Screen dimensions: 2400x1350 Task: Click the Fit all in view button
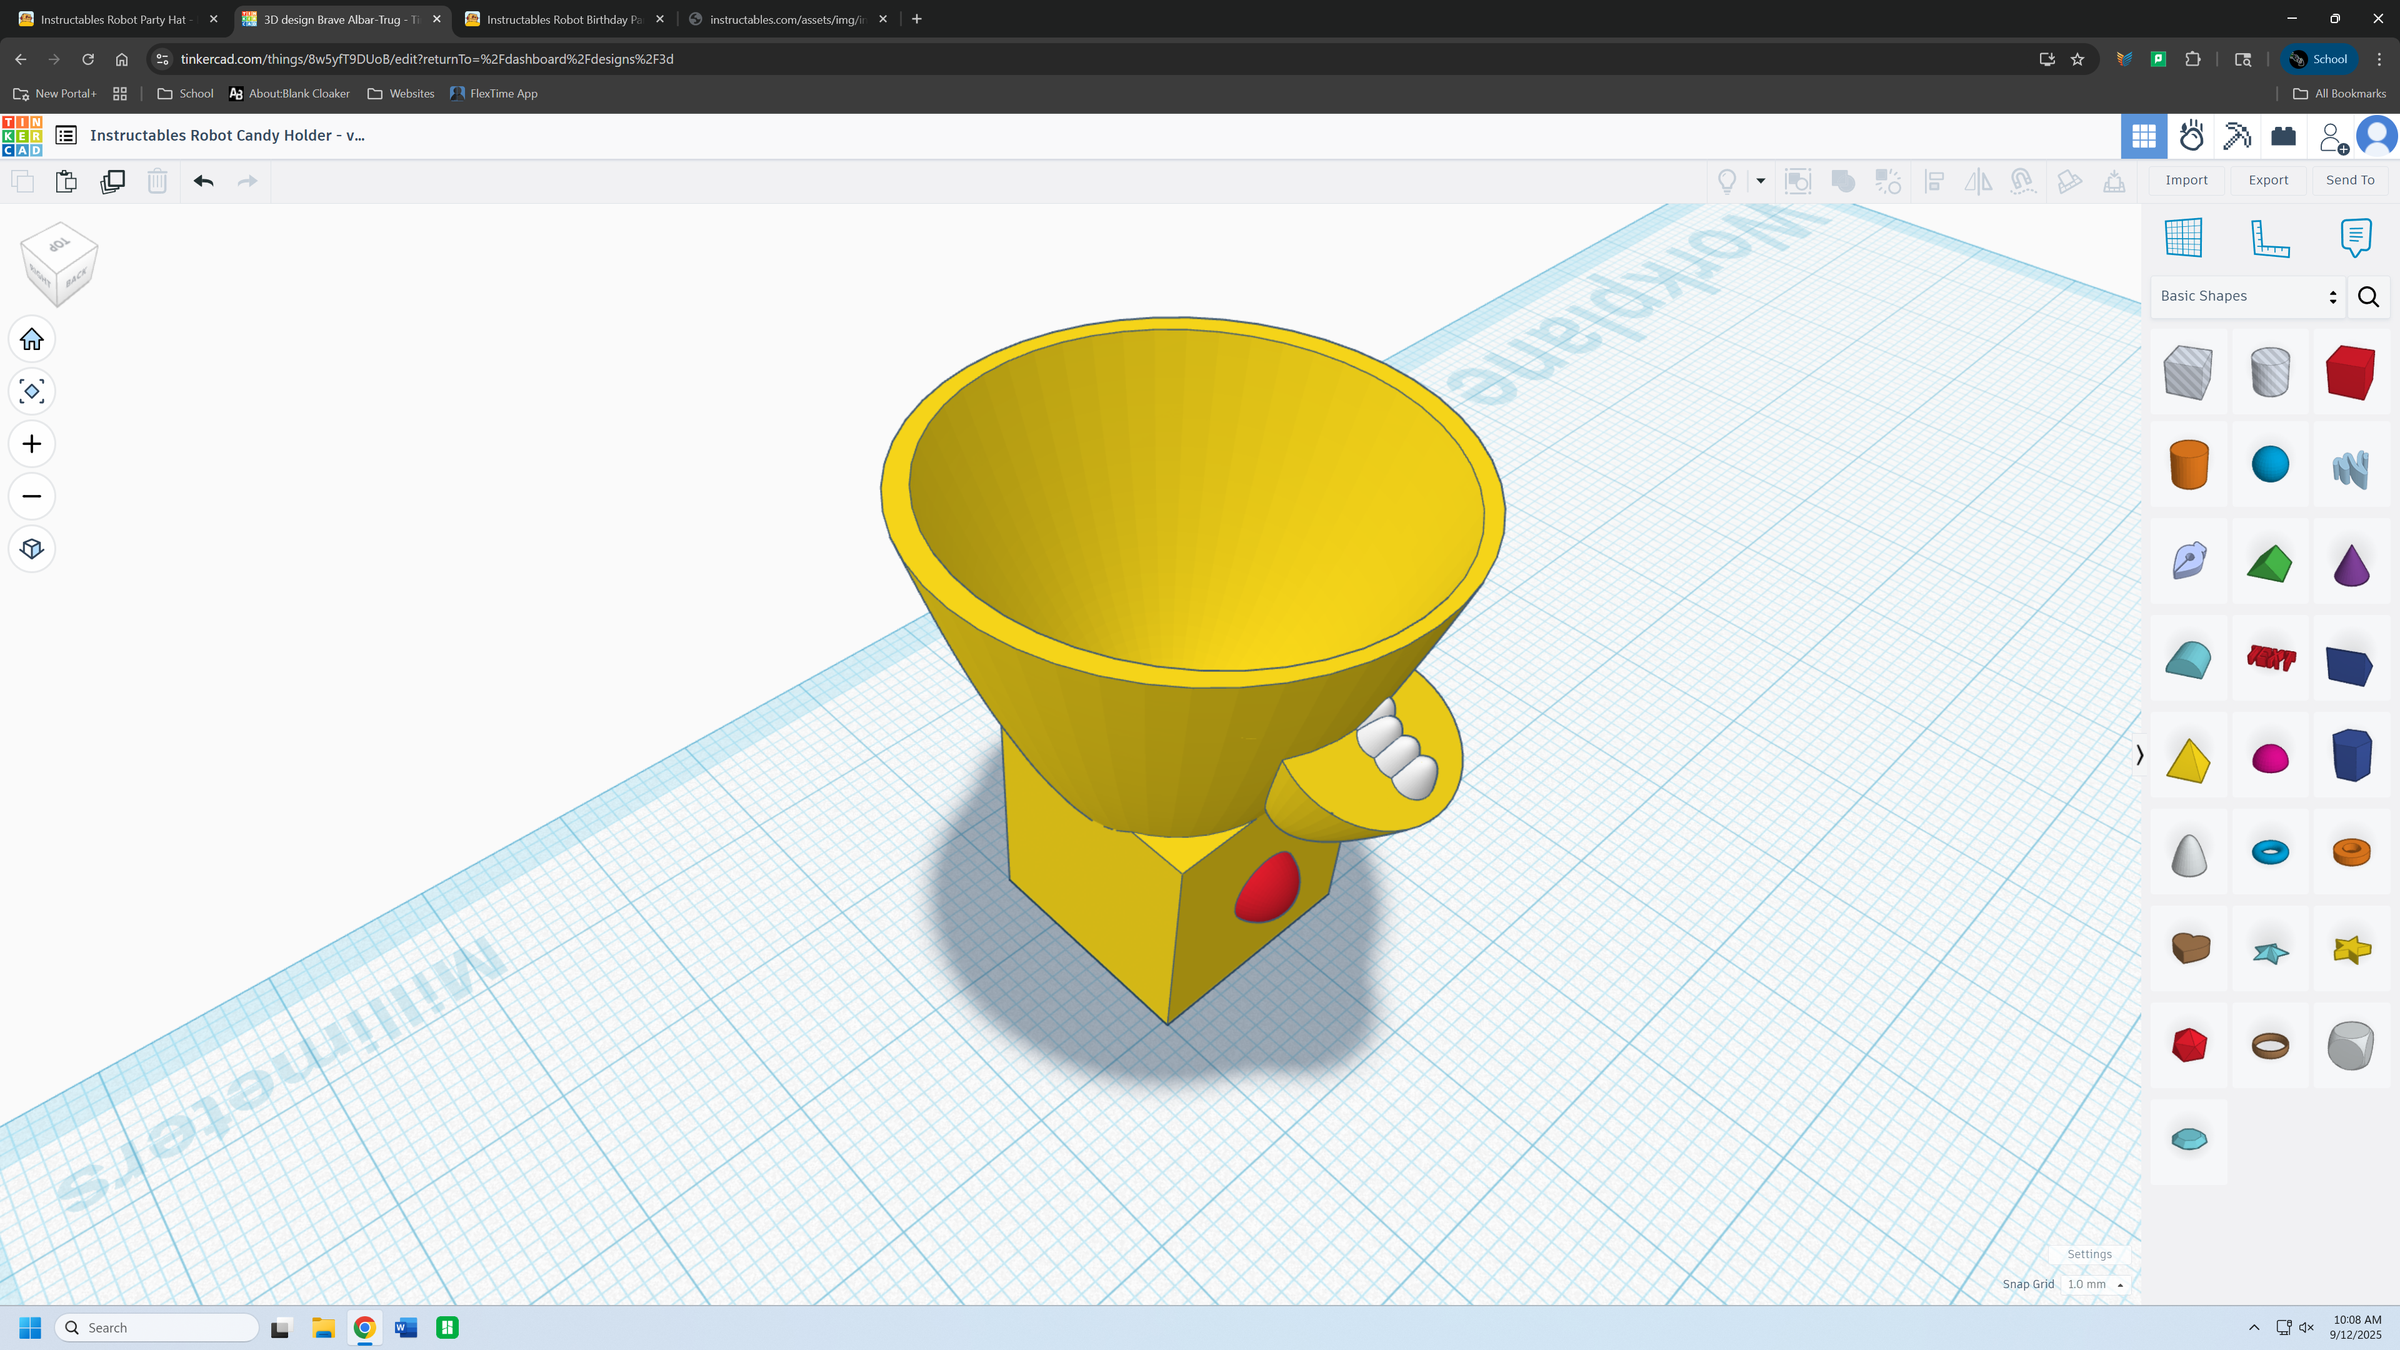point(32,392)
